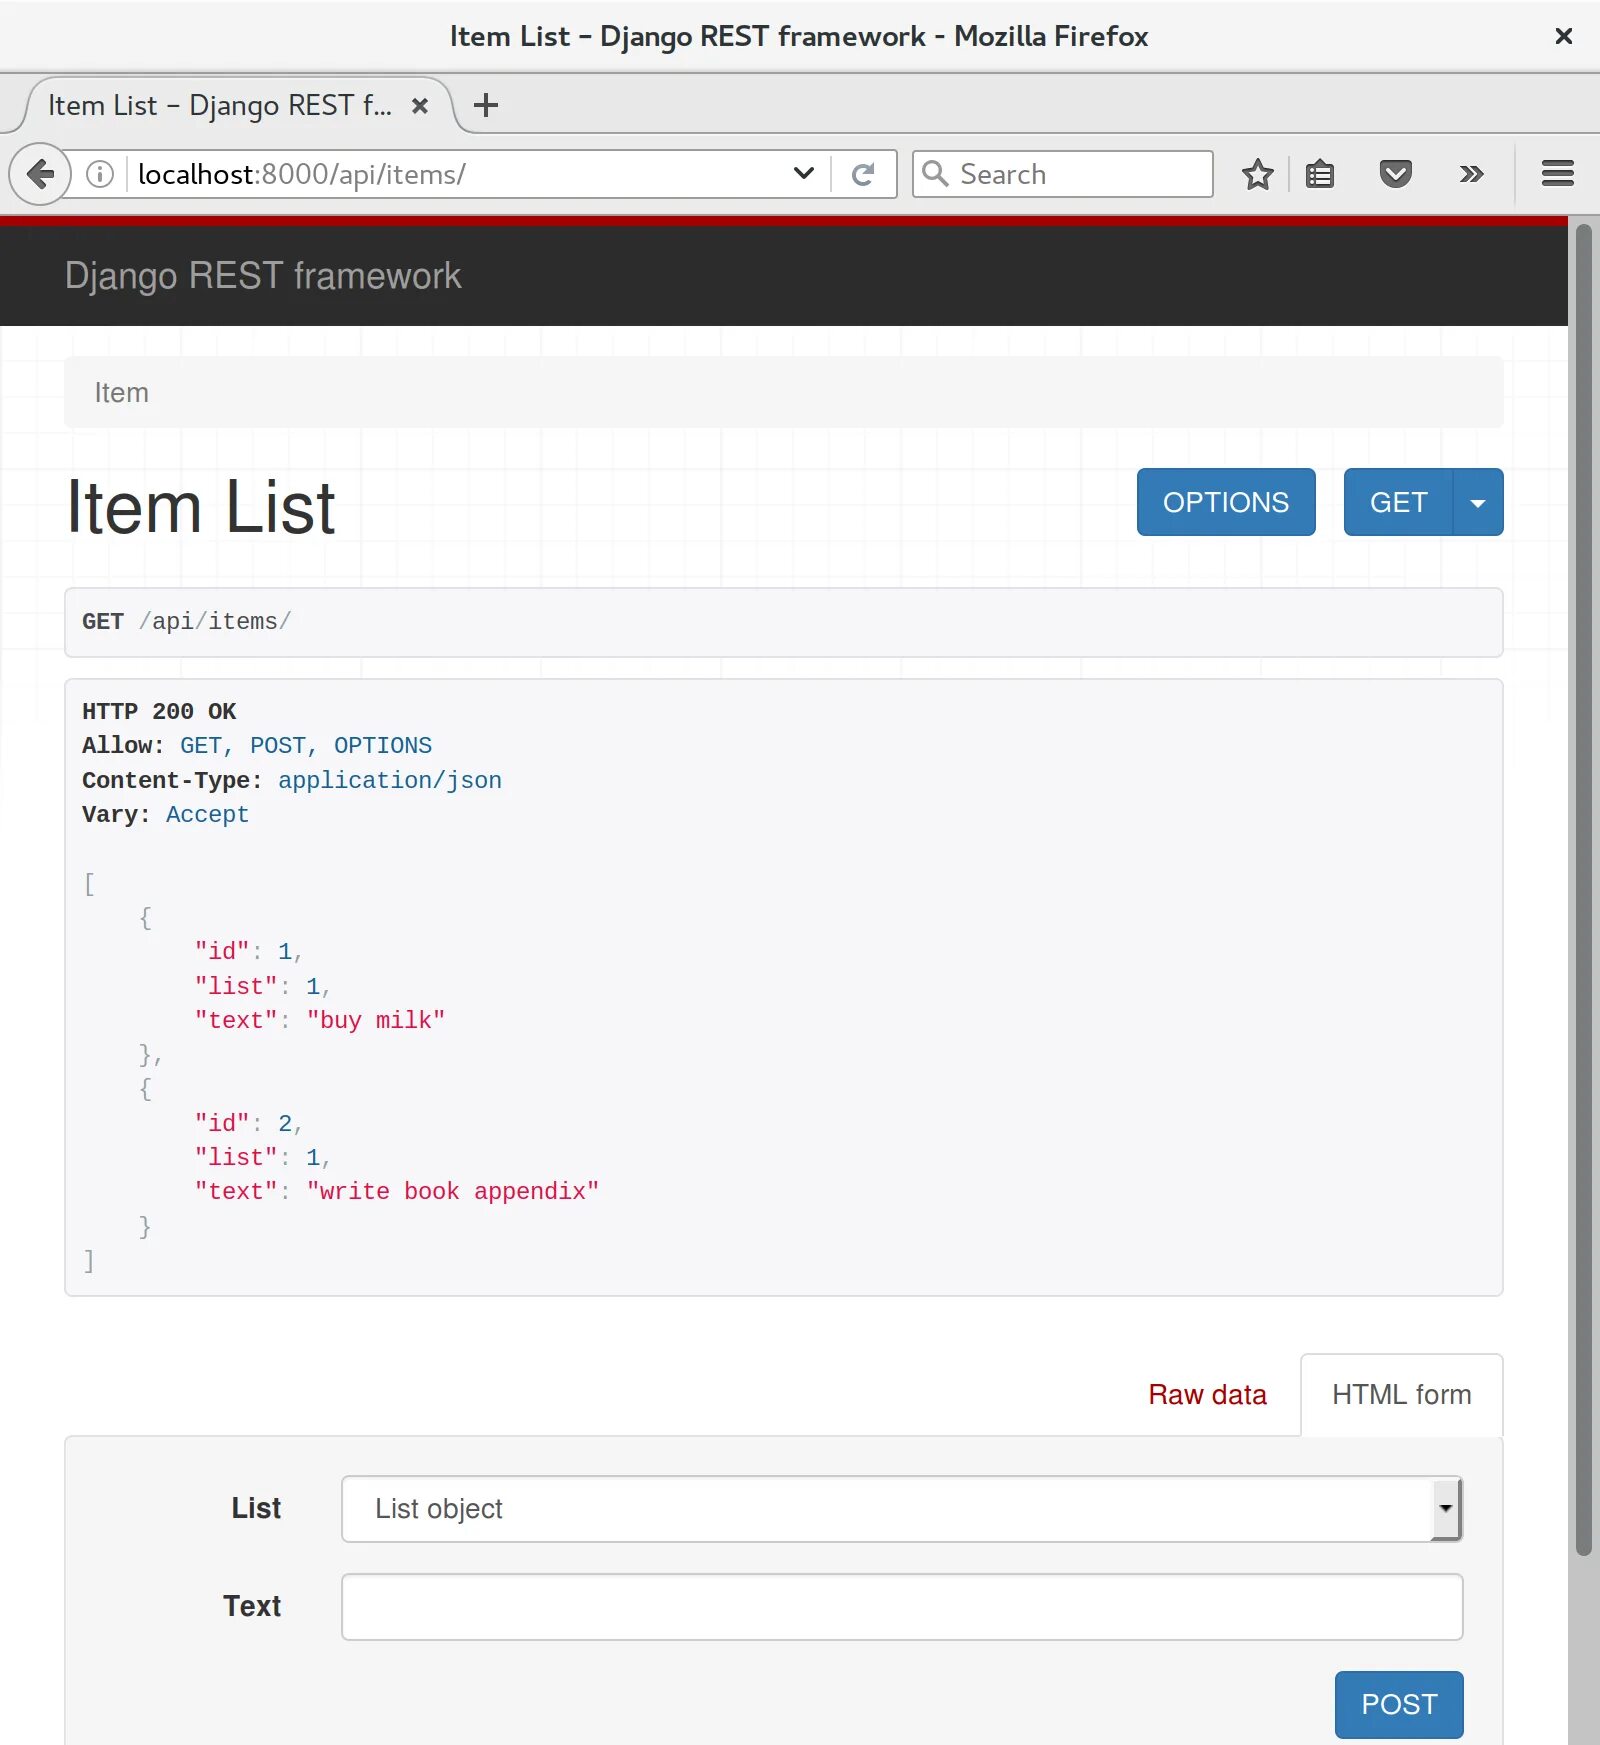
Task: Select the Item List browser tab
Action: click(x=238, y=105)
